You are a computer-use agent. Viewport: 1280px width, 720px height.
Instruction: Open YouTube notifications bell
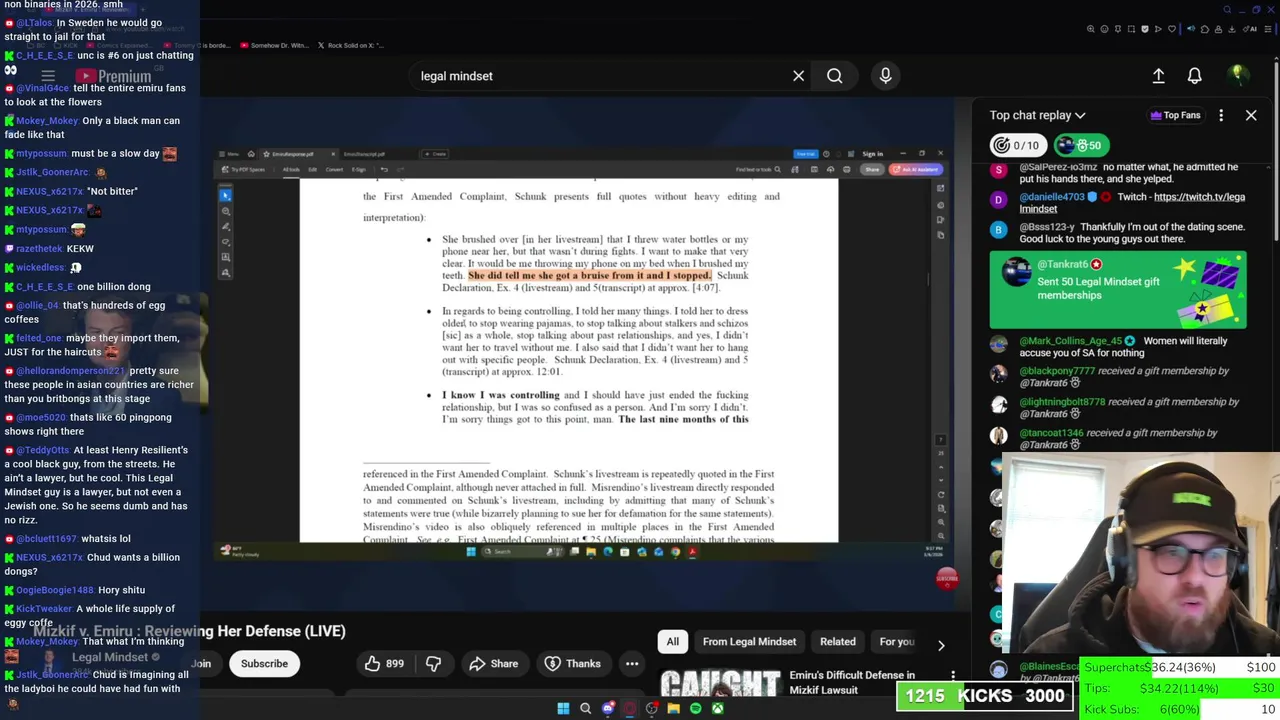click(x=1194, y=76)
